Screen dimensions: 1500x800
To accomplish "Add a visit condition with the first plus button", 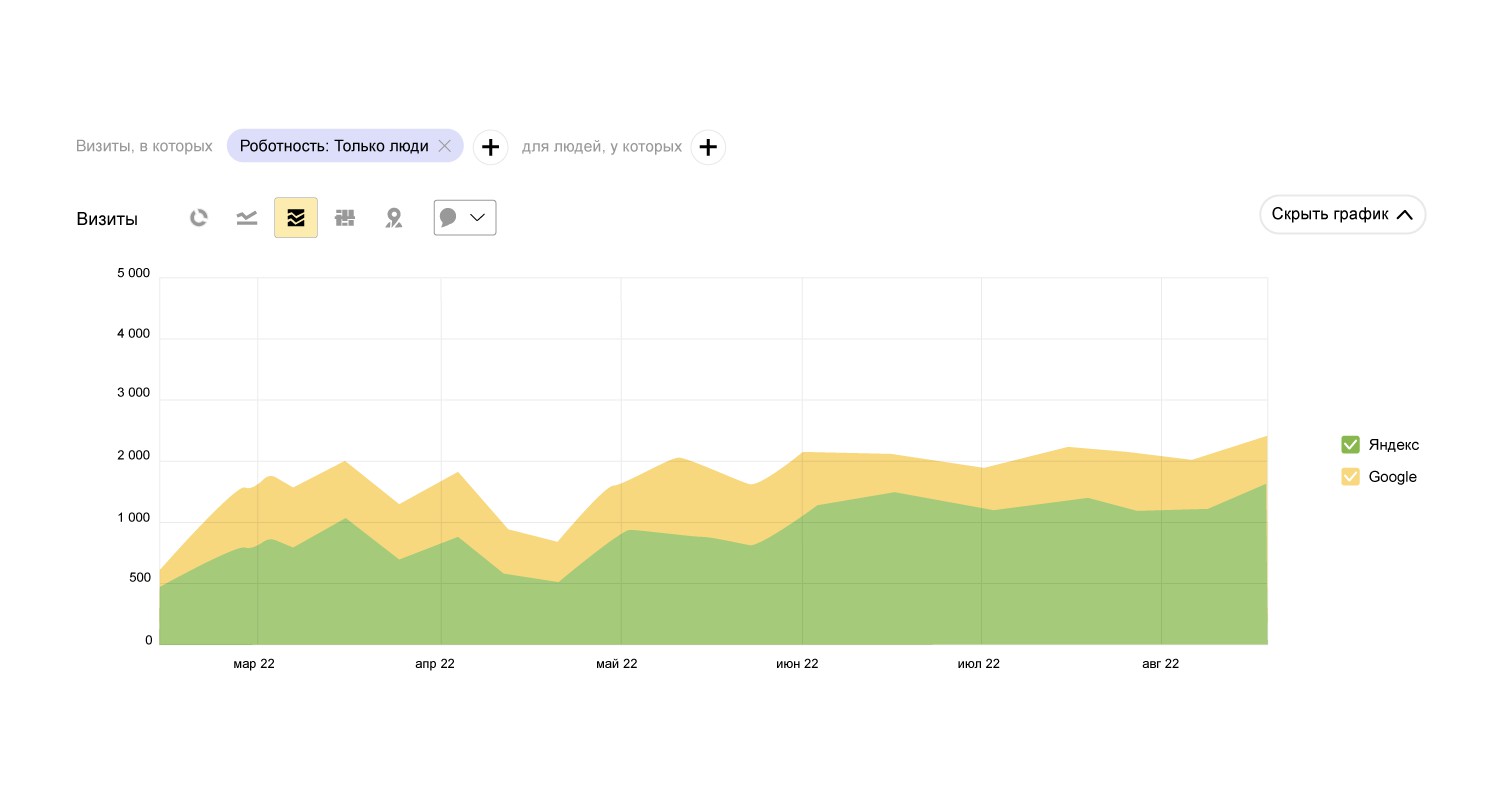I will coord(490,147).
